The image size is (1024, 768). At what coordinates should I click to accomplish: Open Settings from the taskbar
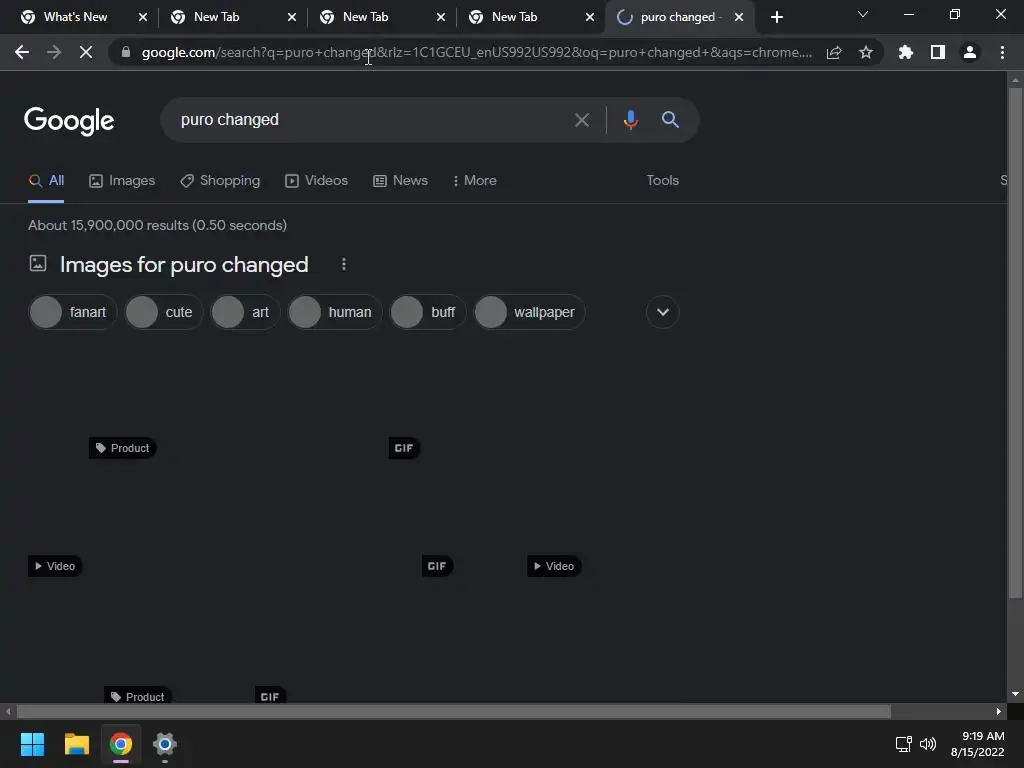click(165, 744)
